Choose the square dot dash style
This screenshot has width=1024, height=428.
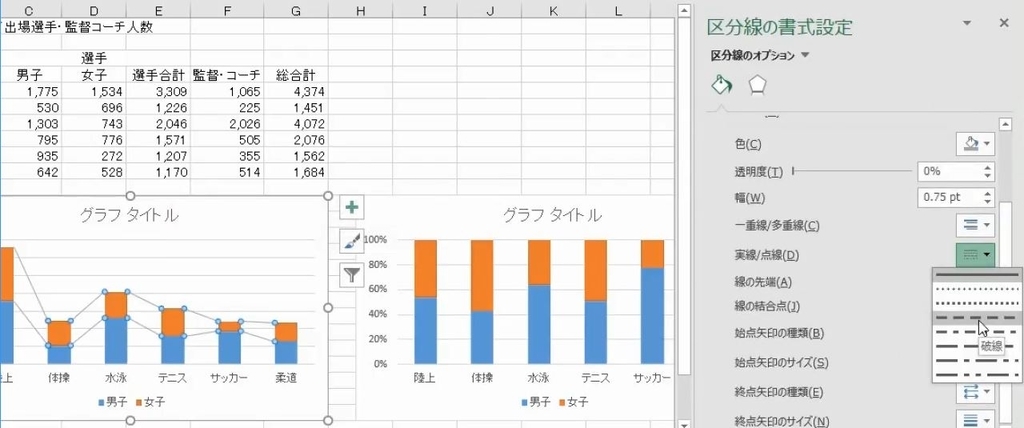point(978,303)
